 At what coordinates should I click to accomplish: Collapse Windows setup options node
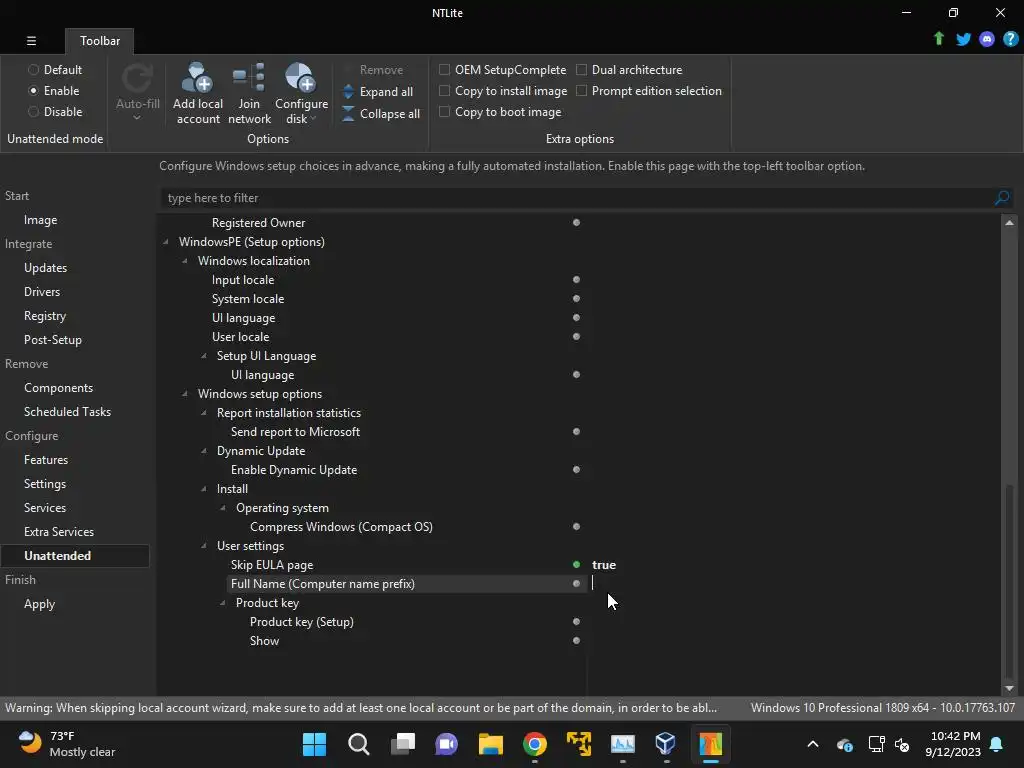point(185,394)
